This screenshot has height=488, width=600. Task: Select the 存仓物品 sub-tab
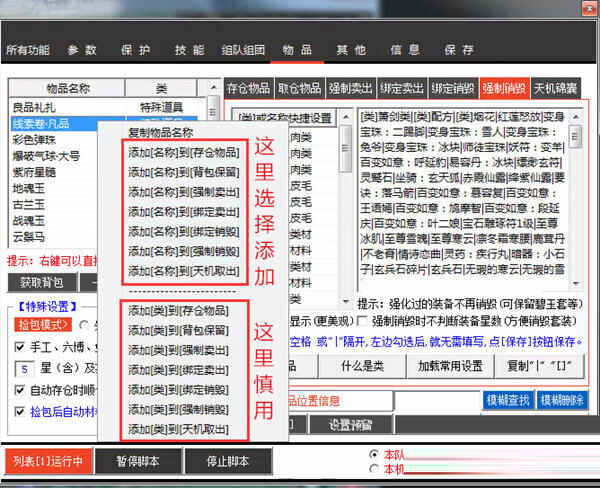click(x=248, y=88)
